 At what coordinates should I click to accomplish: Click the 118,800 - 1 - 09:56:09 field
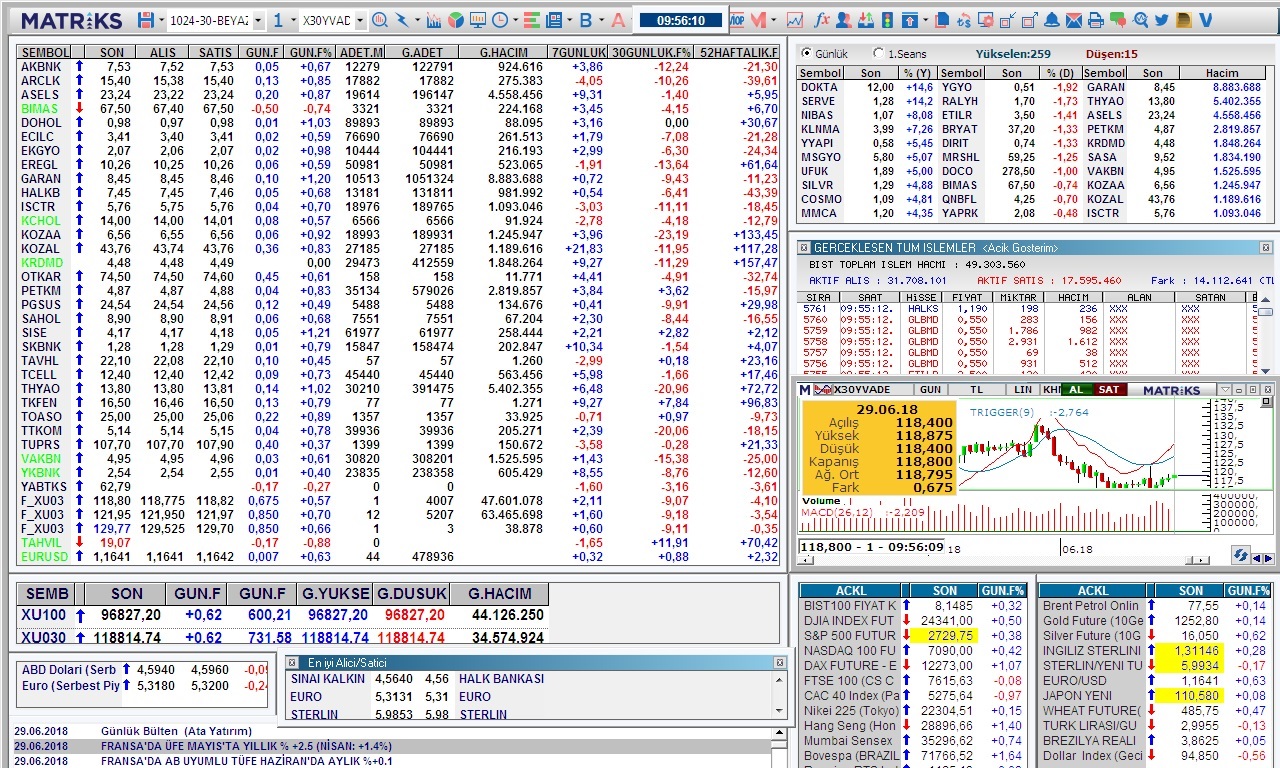tap(871, 547)
